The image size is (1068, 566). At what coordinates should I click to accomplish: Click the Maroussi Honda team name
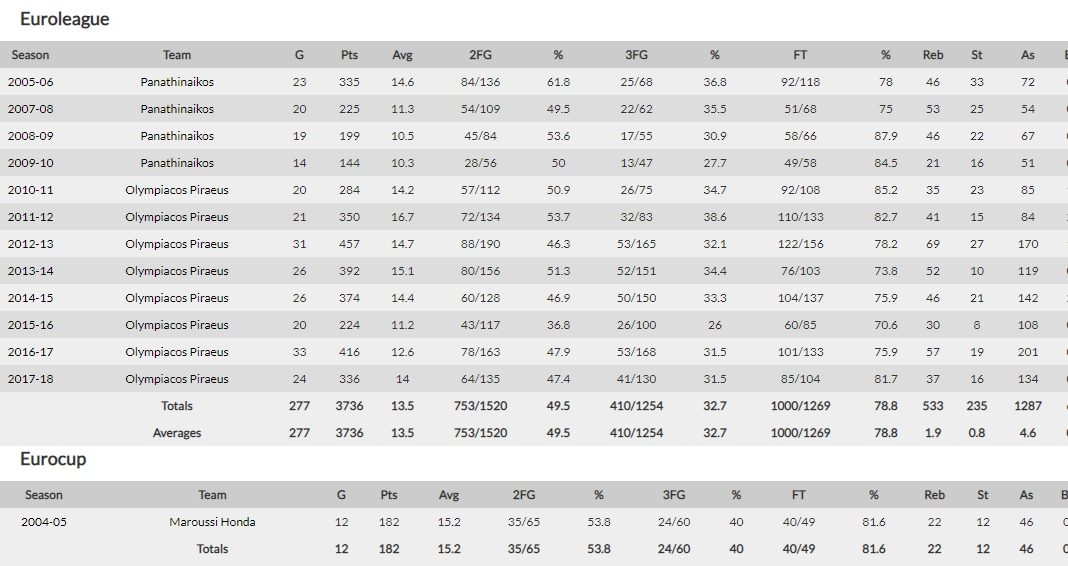point(212,522)
